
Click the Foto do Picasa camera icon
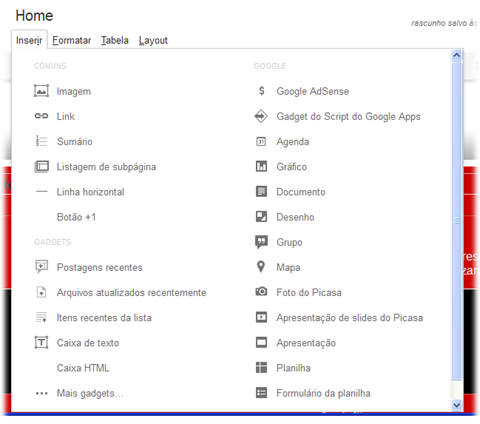(261, 292)
